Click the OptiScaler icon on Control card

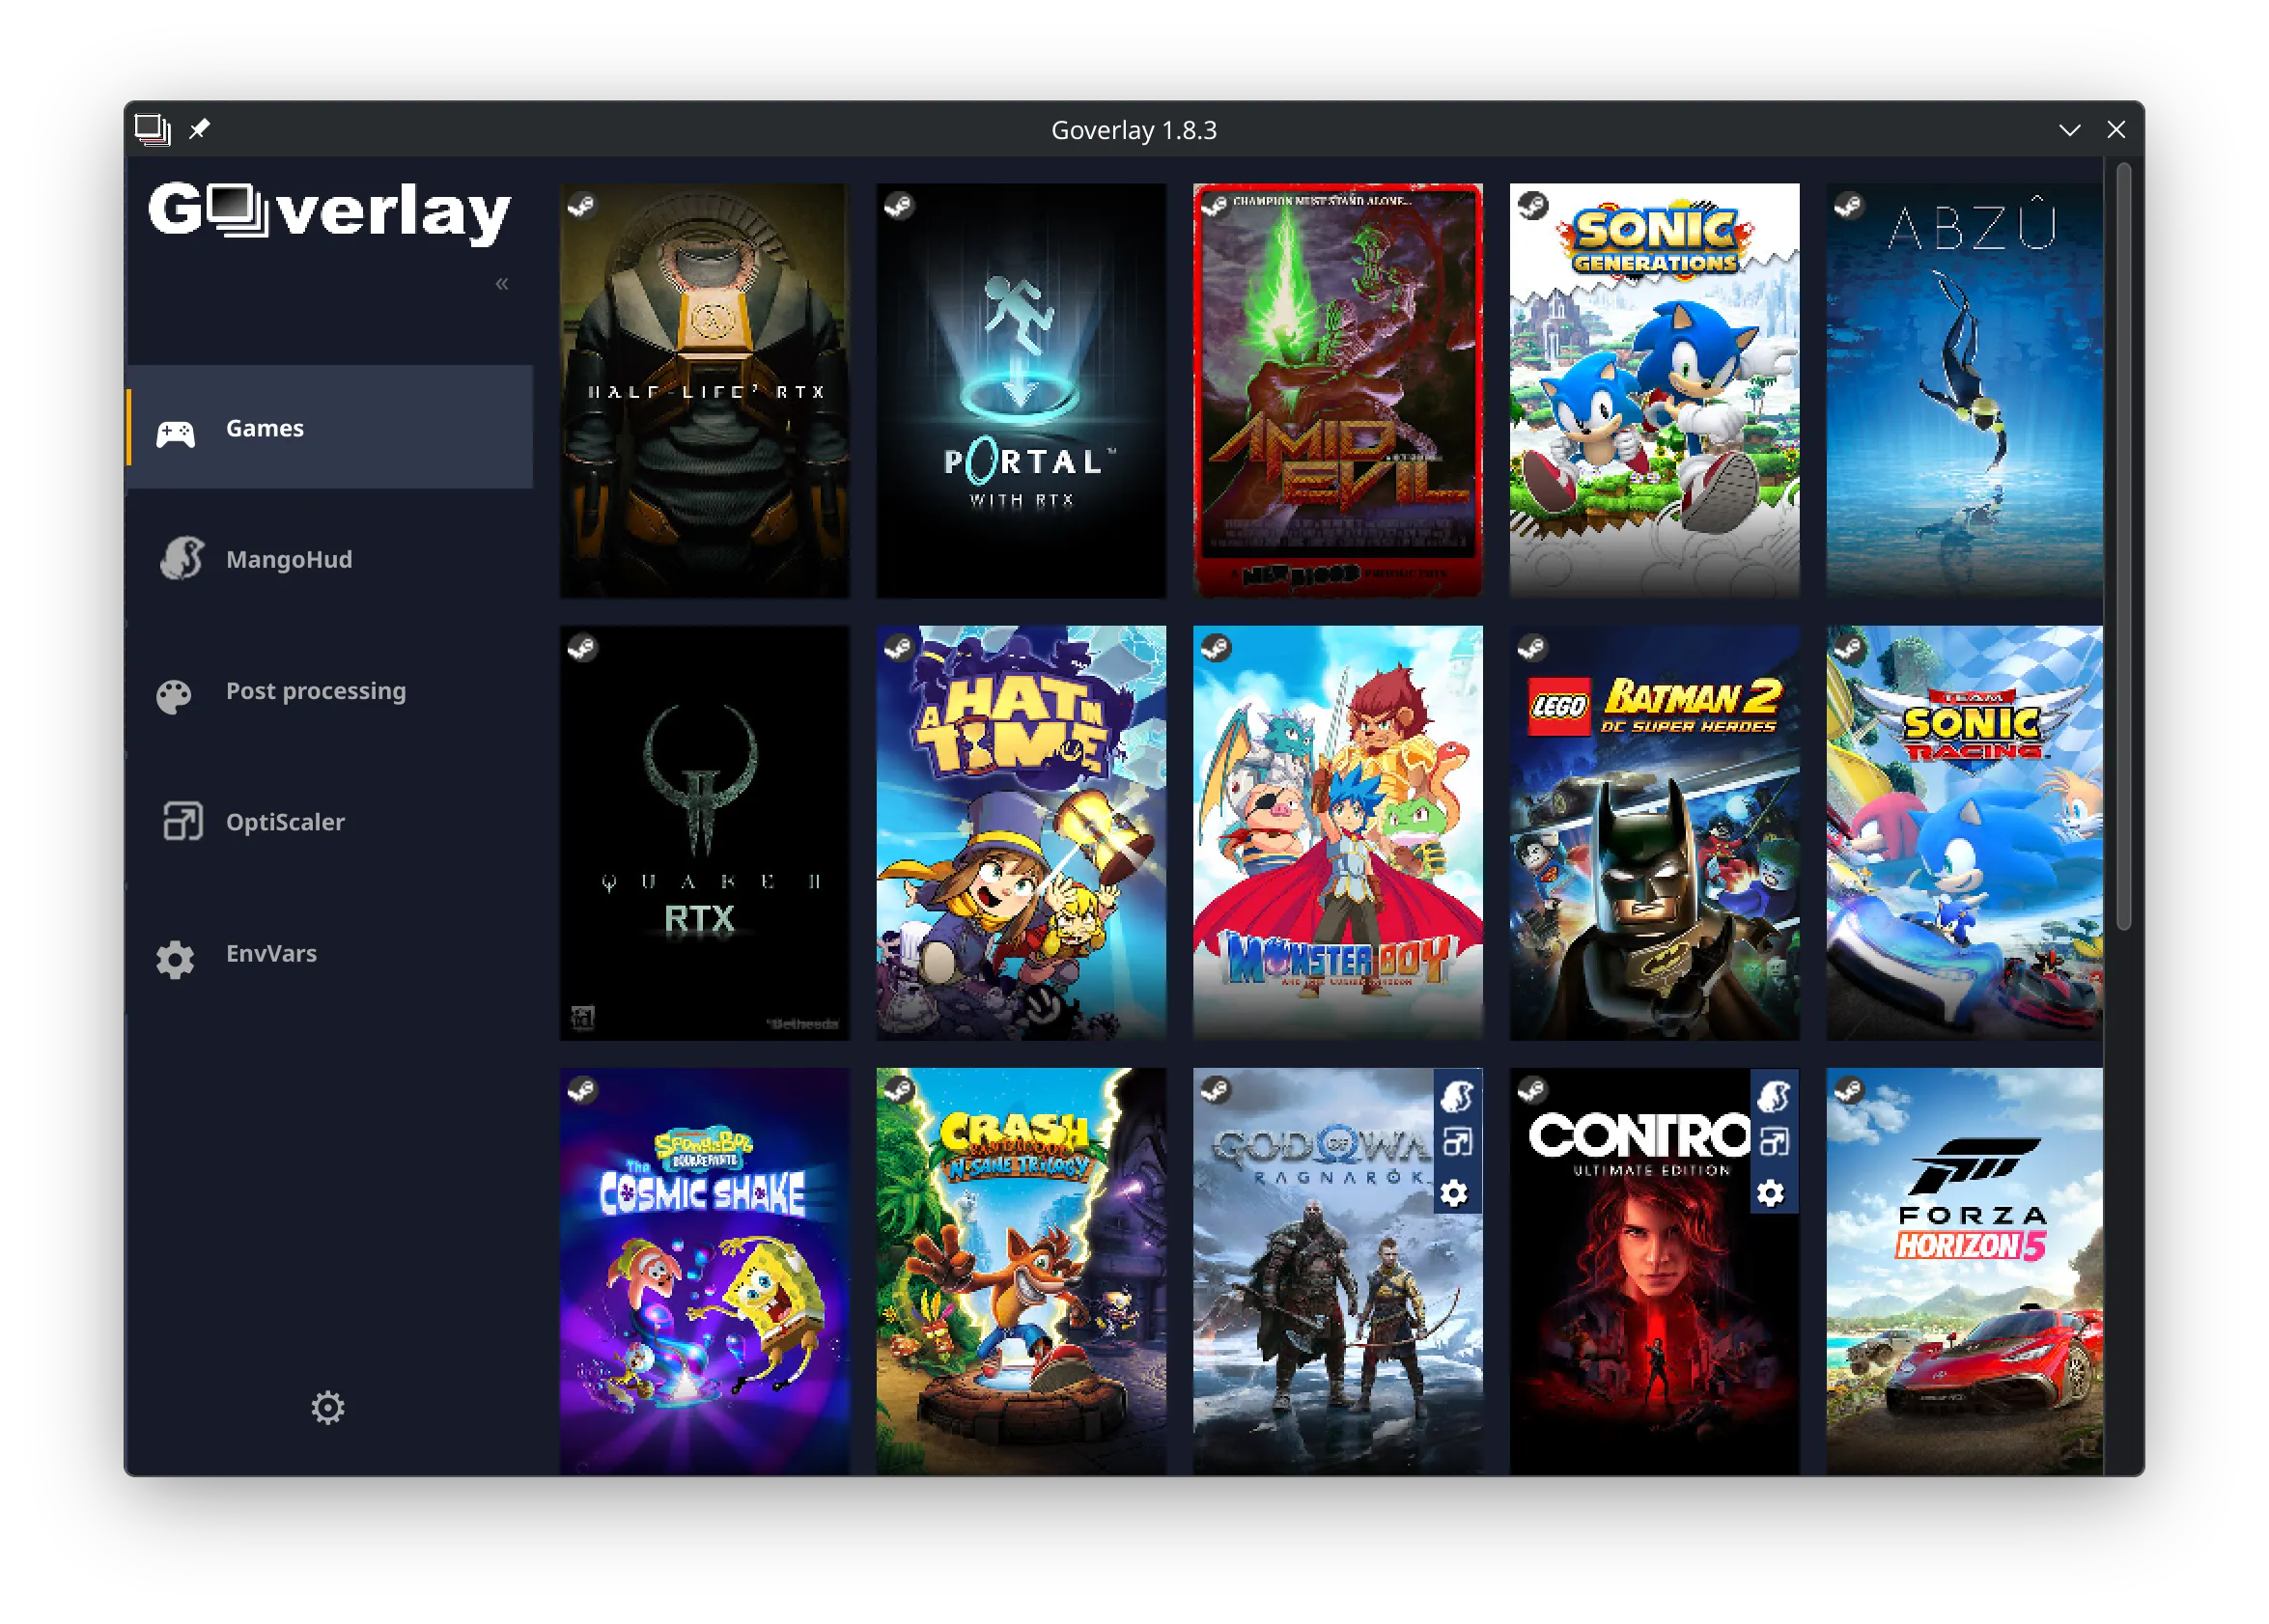pos(1774,1142)
